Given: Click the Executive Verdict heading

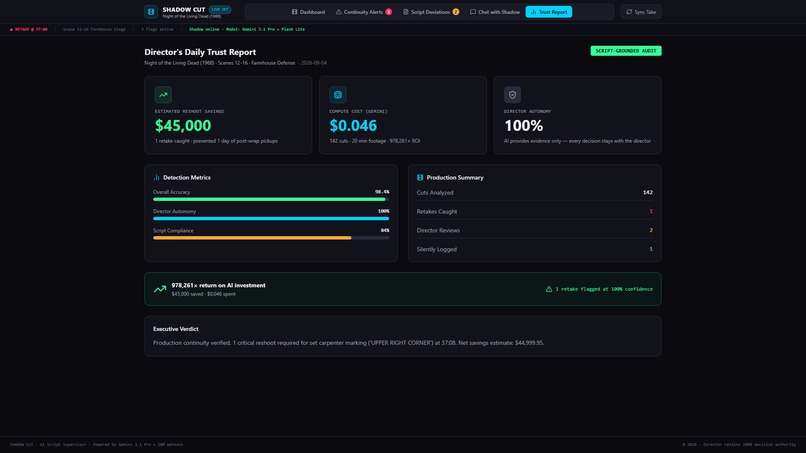Looking at the screenshot, I should pyautogui.click(x=176, y=329).
